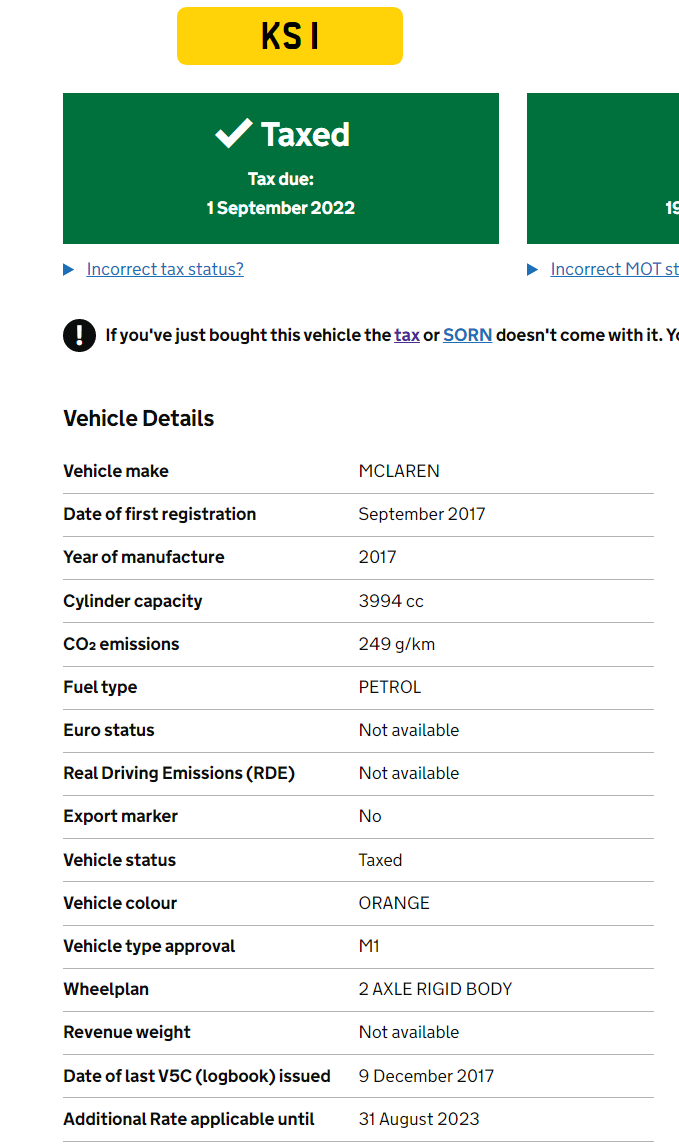Viewport: 679px width, 1145px height.
Task: Click the '31 August 2023' value
Action: (419, 1119)
